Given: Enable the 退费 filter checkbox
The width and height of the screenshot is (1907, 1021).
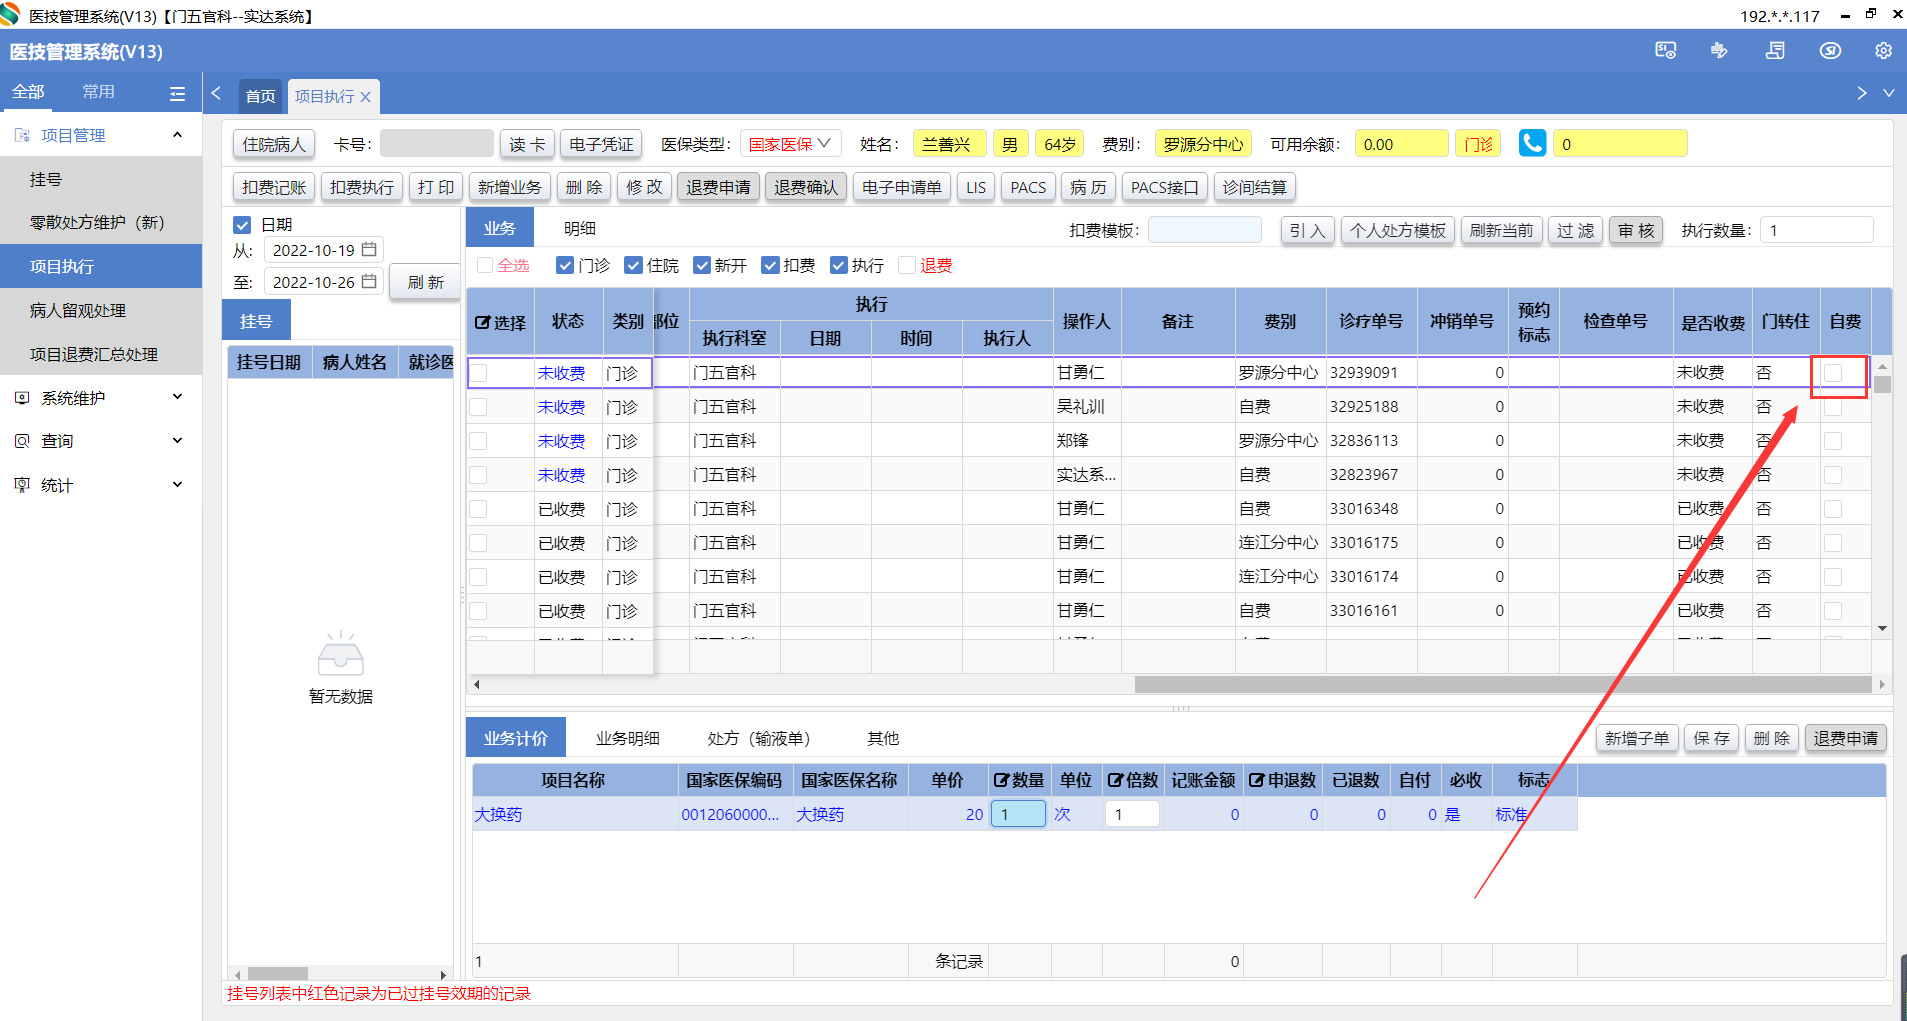Looking at the screenshot, I should [907, 265].
